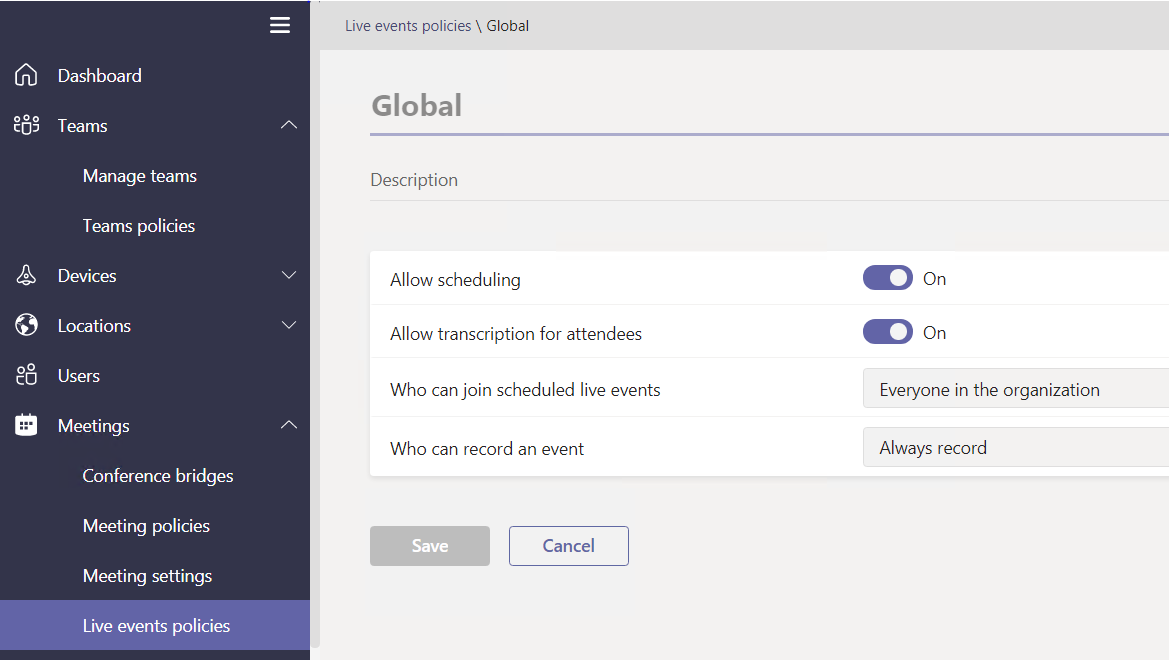The image size is (1169, 660).
Task: Expand the Locations section chevron
Action: tap(289, 325)
